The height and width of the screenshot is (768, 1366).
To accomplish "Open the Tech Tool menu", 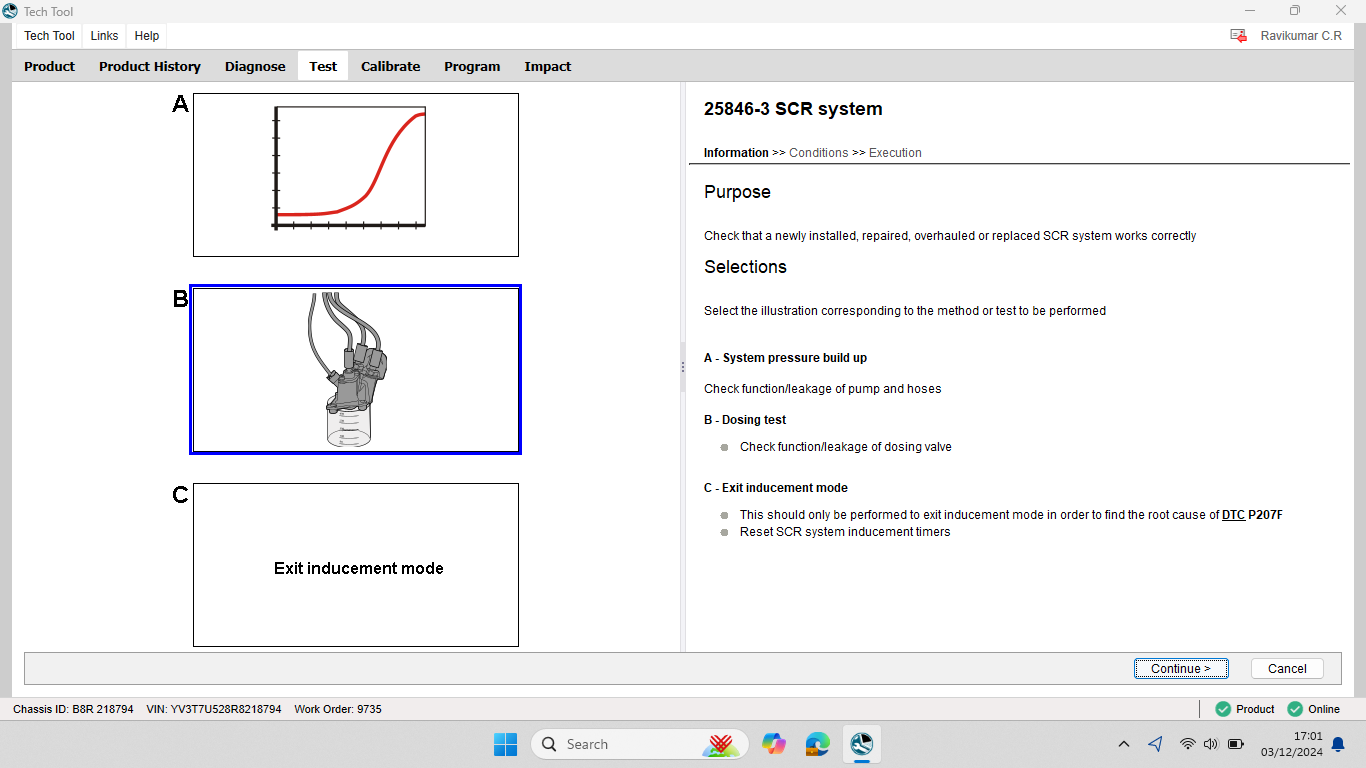I will click(49, 36).
